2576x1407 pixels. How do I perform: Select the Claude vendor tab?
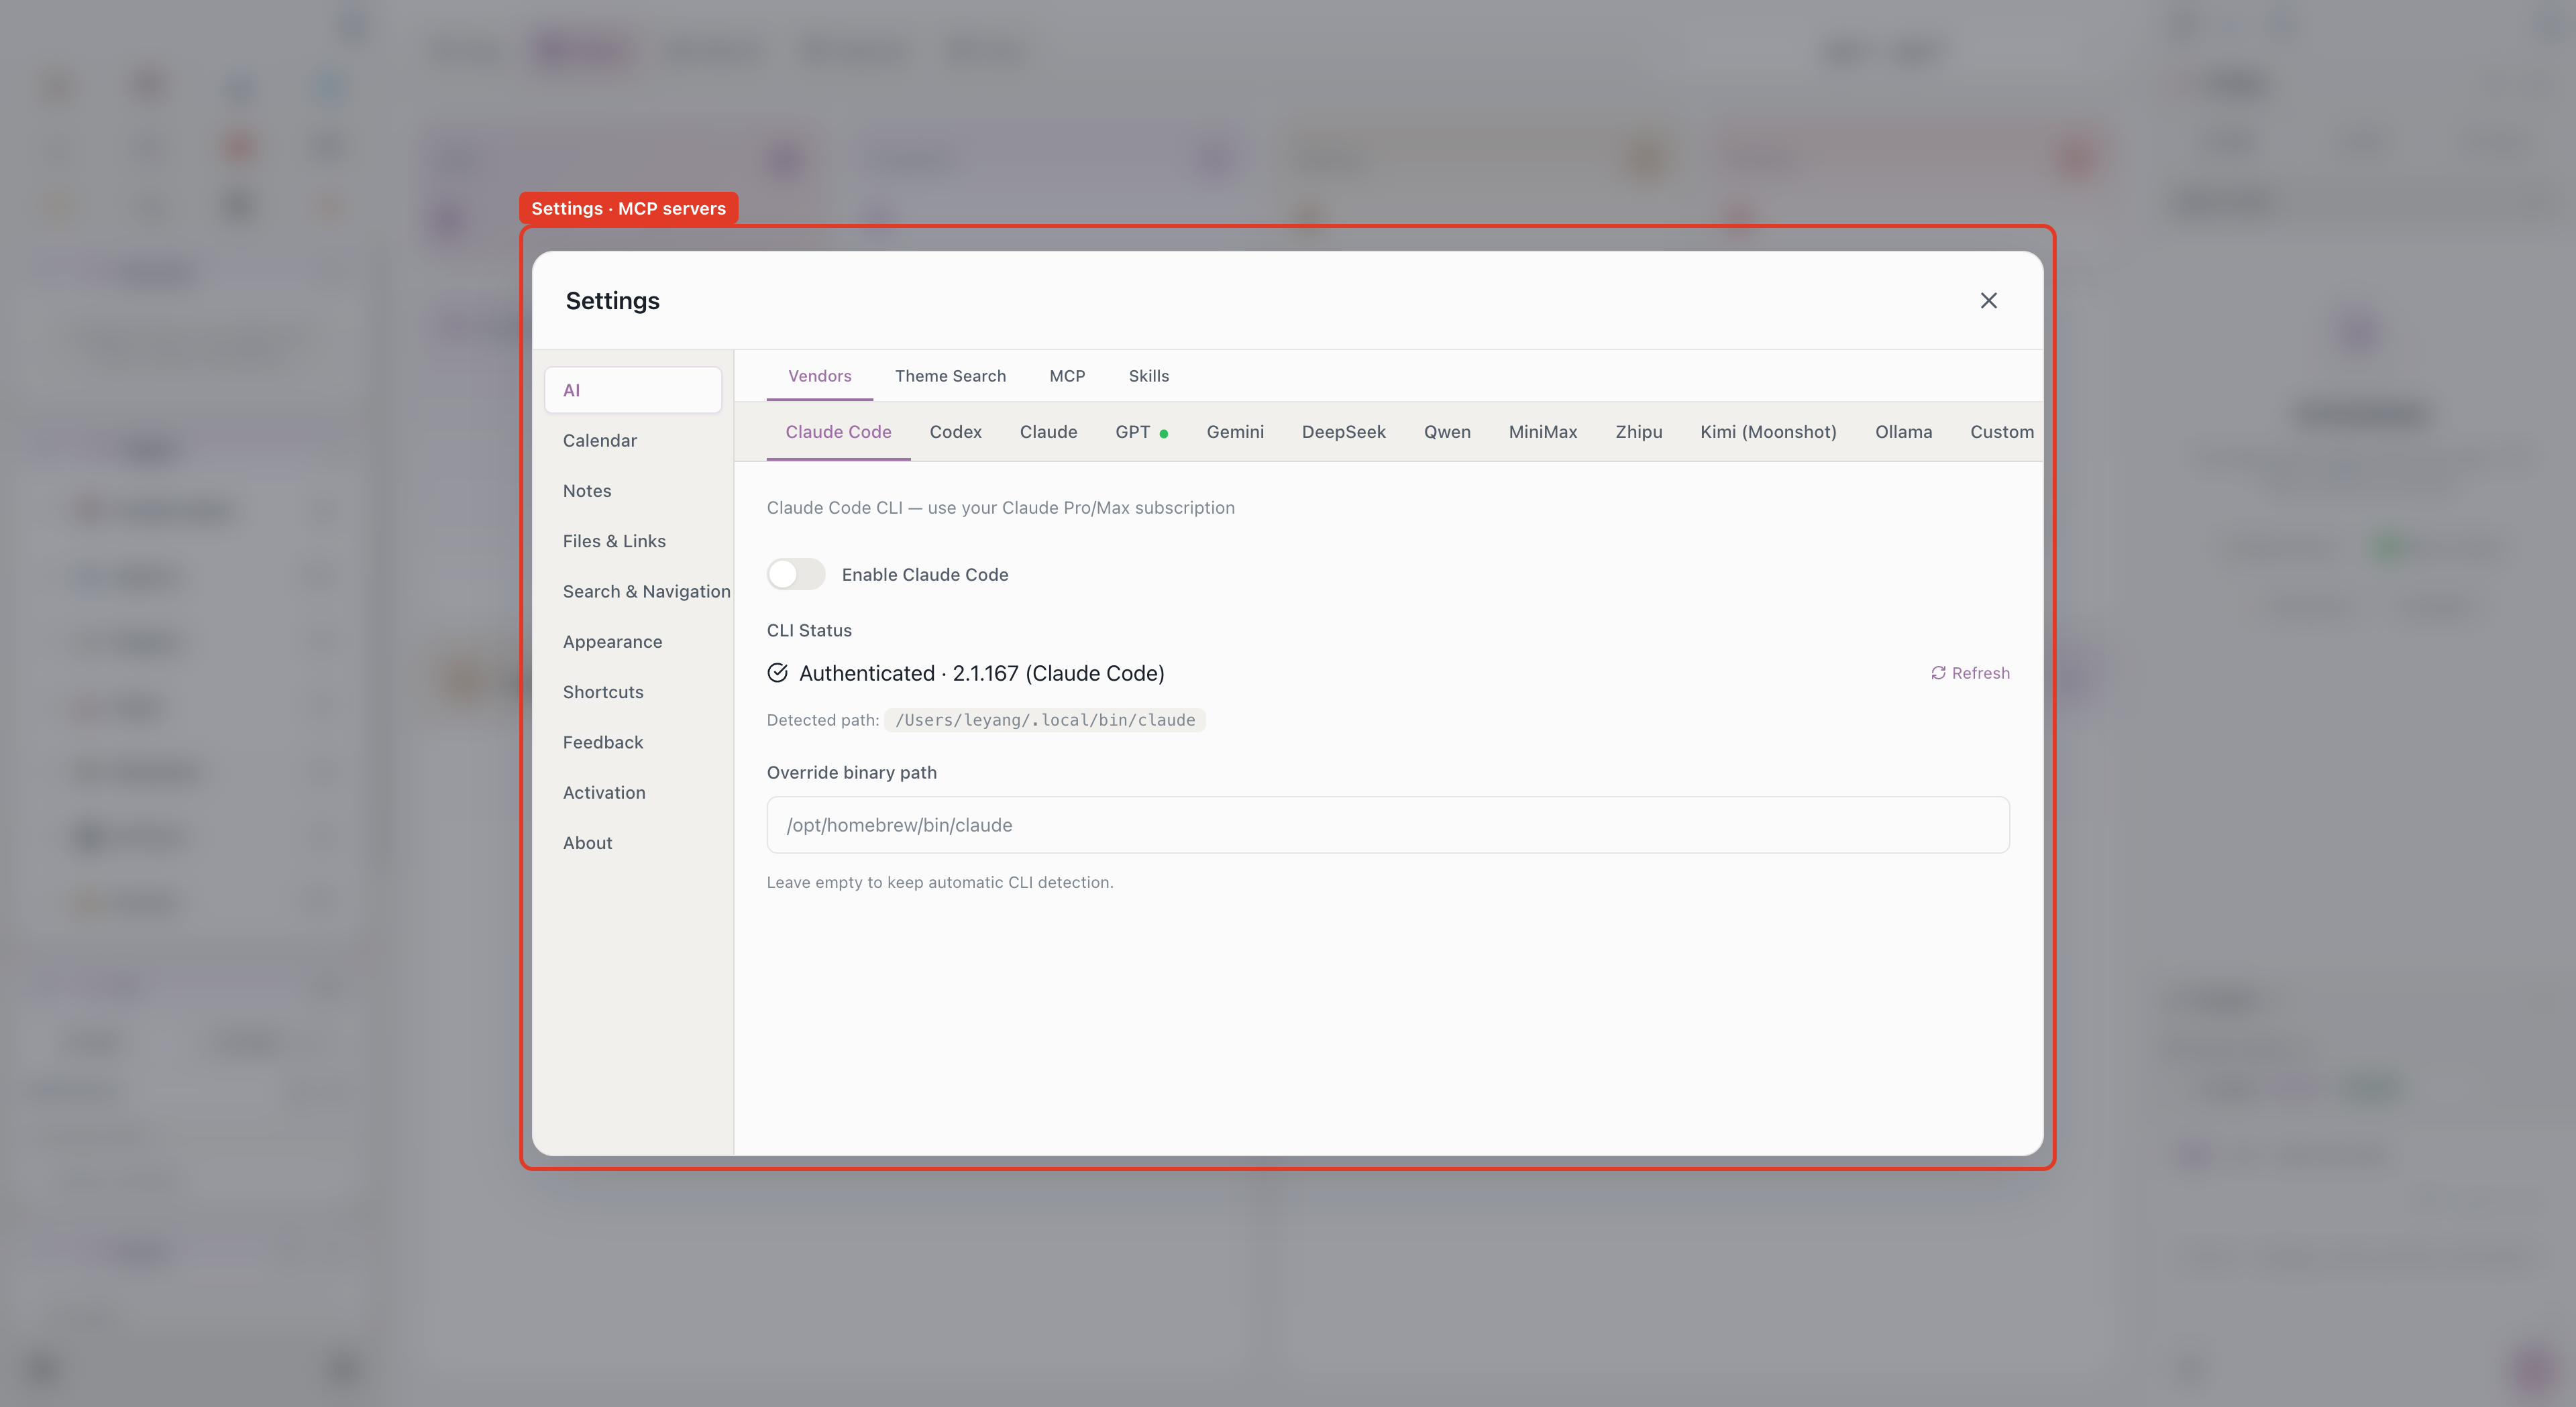click(x=1048, y=432)
